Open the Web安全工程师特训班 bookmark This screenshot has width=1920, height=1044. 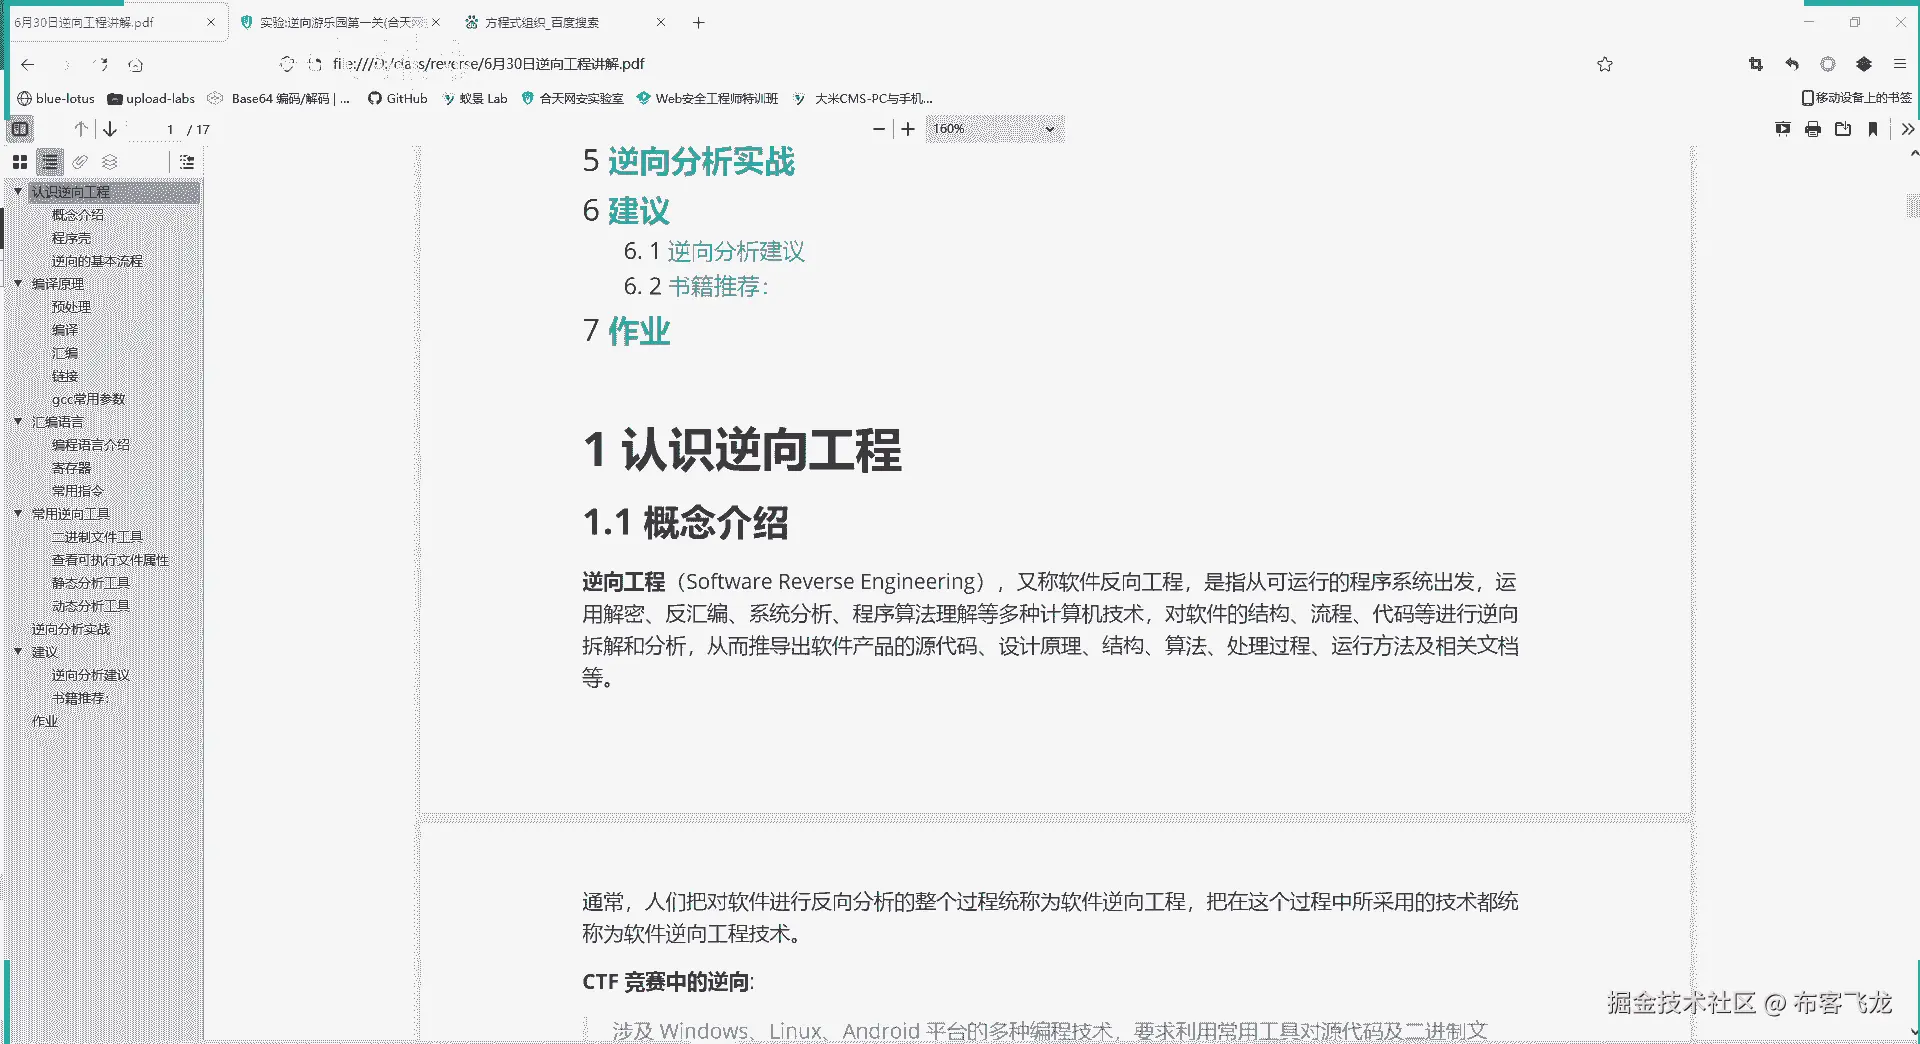pyautogui.click(x=708, y=98)
